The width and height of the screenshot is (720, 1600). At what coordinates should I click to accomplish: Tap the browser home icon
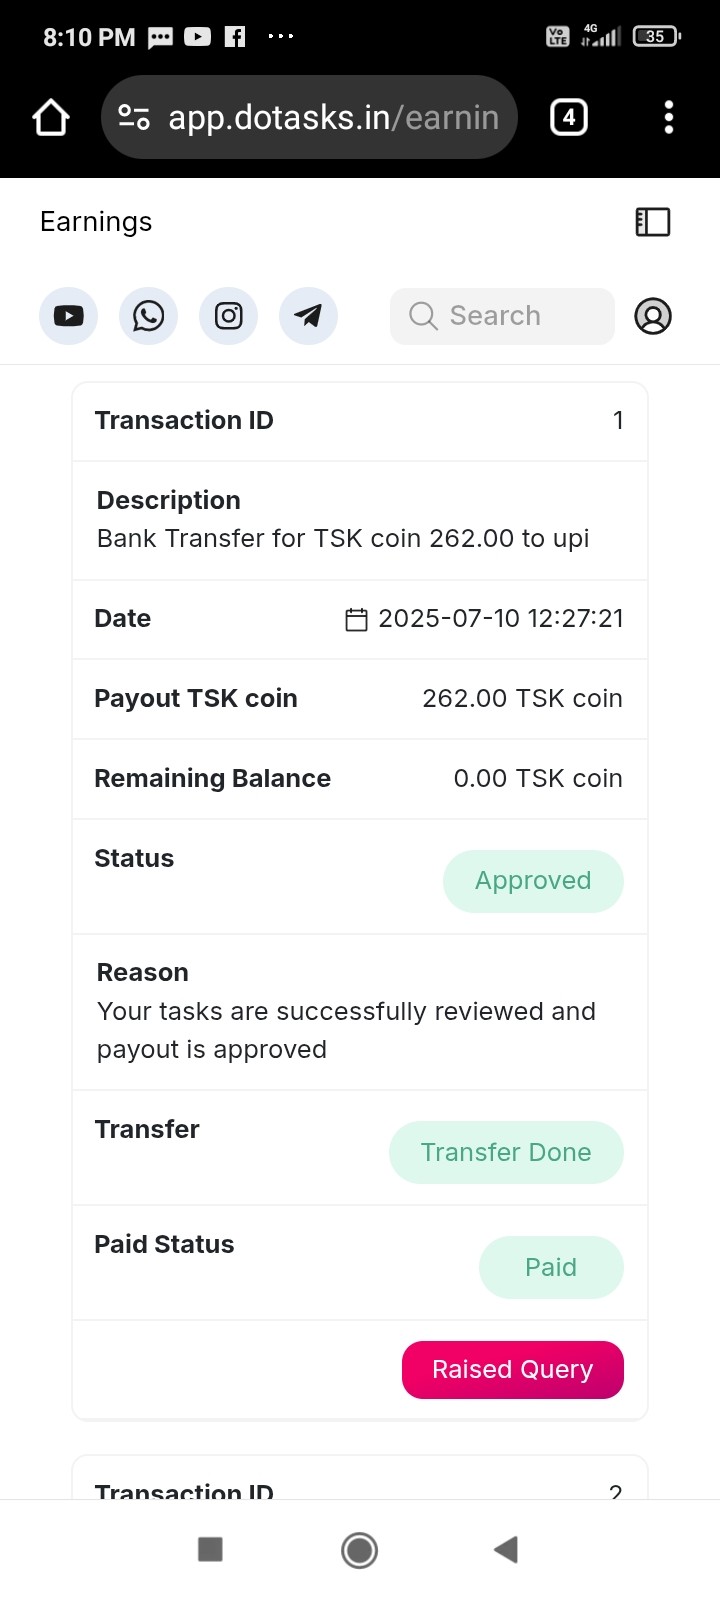(51, 118)
